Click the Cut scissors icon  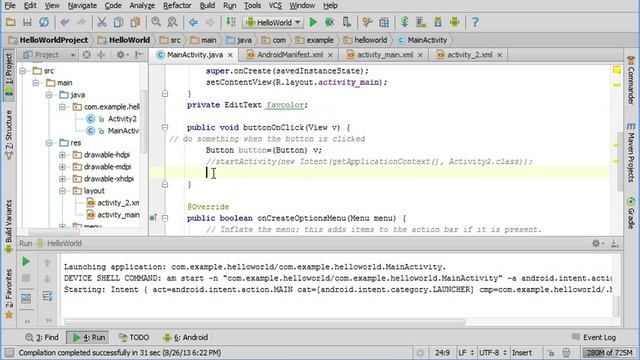tap(102, 22)
